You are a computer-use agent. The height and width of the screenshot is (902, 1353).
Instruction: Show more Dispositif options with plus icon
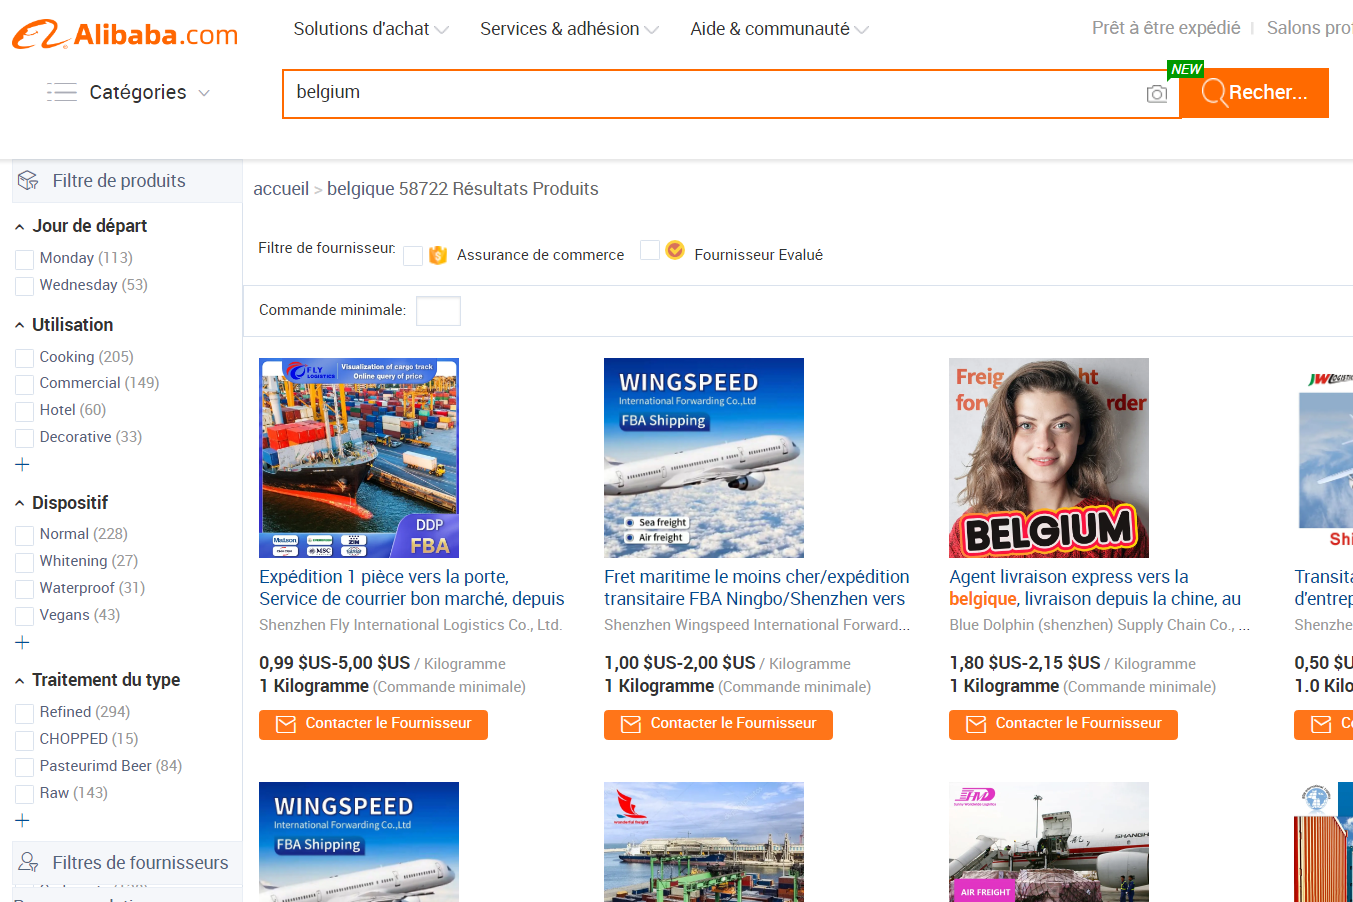coord(22,642)
